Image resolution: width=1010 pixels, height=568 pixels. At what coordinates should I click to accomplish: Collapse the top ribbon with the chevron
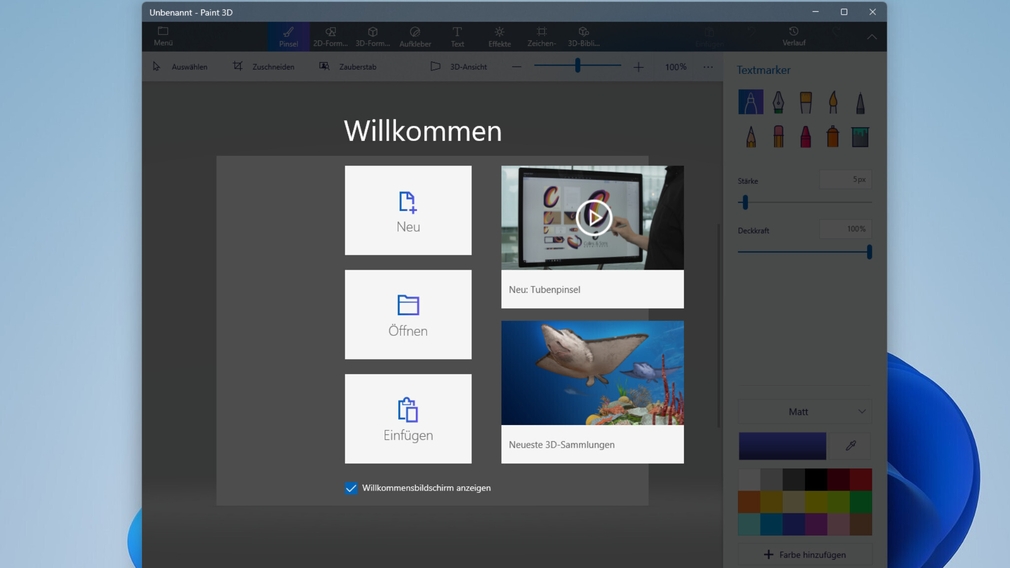click(872, 37)
